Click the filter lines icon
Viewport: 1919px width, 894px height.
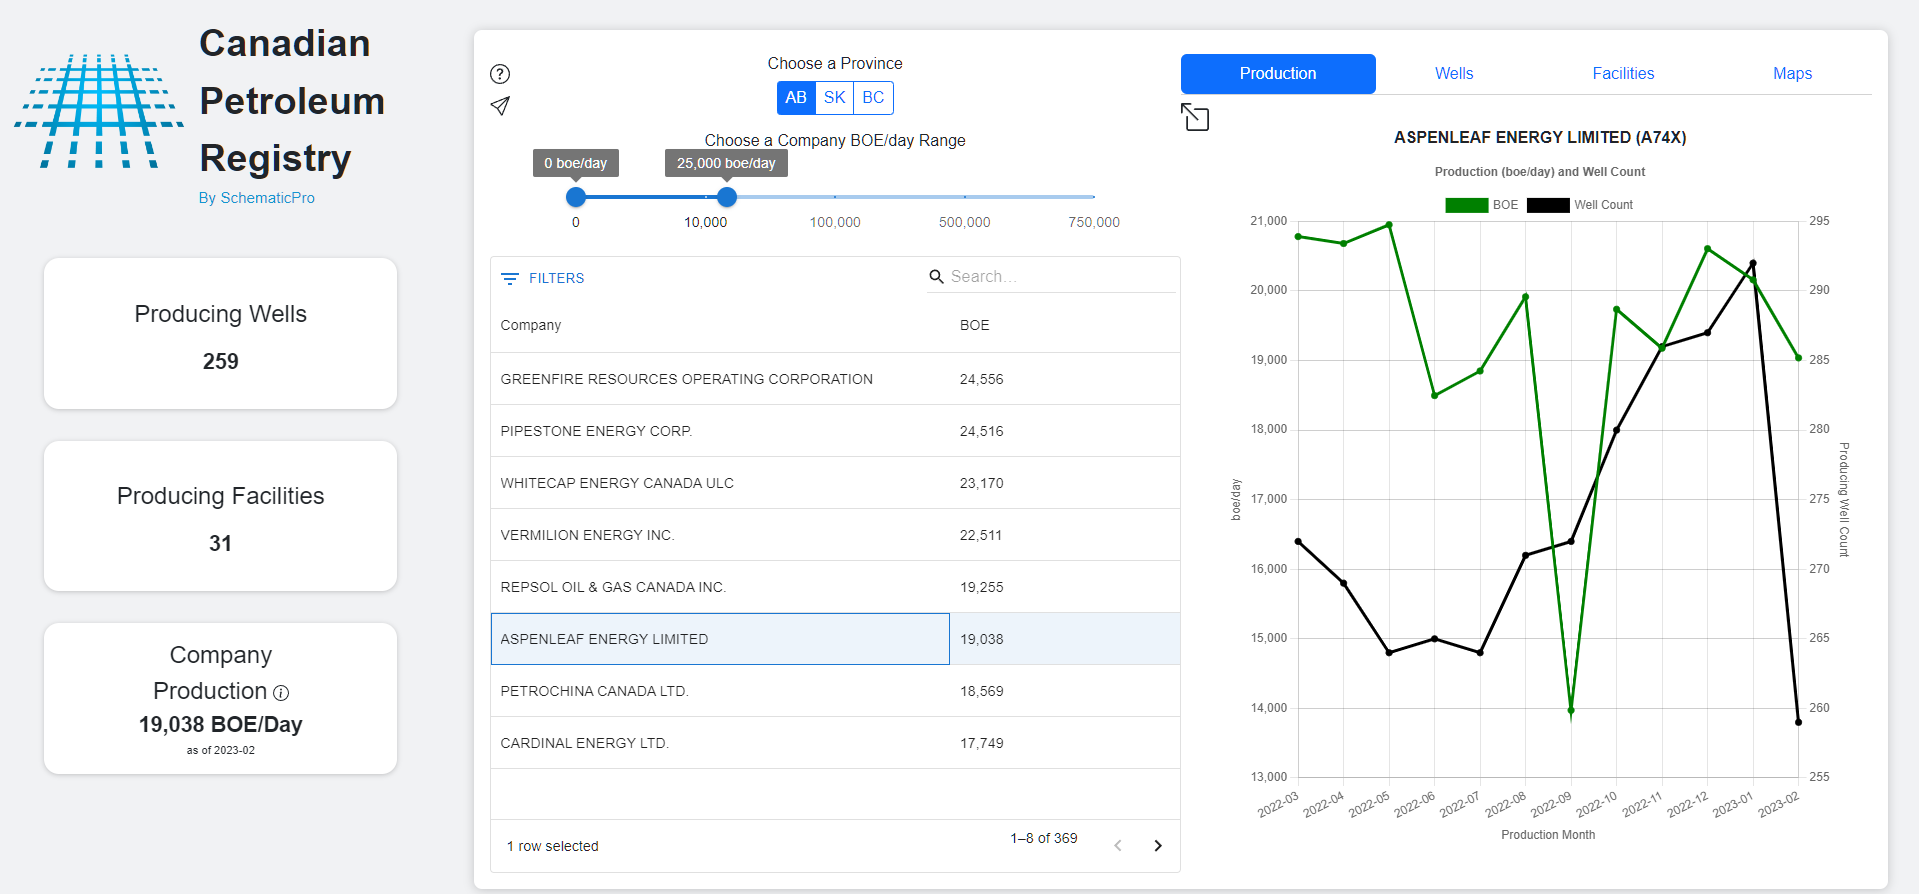point(510,278)
